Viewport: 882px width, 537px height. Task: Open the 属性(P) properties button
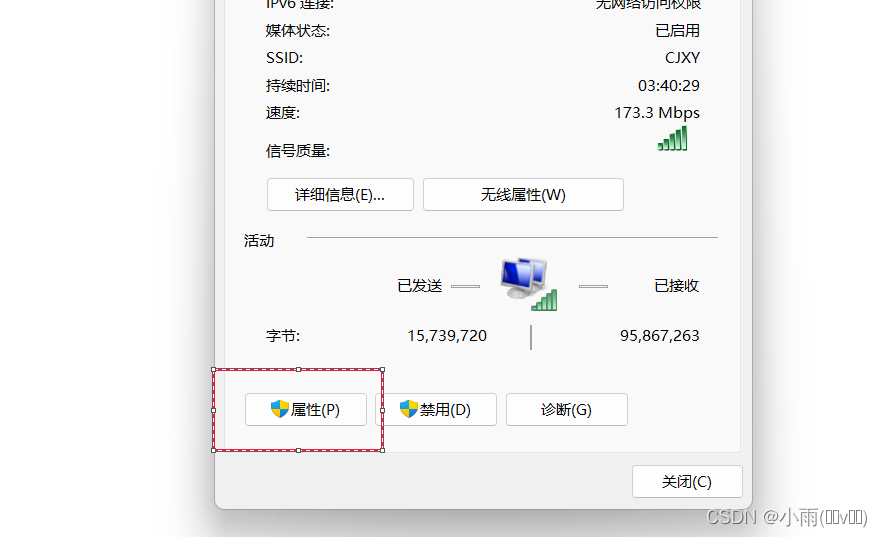(306, 409)
